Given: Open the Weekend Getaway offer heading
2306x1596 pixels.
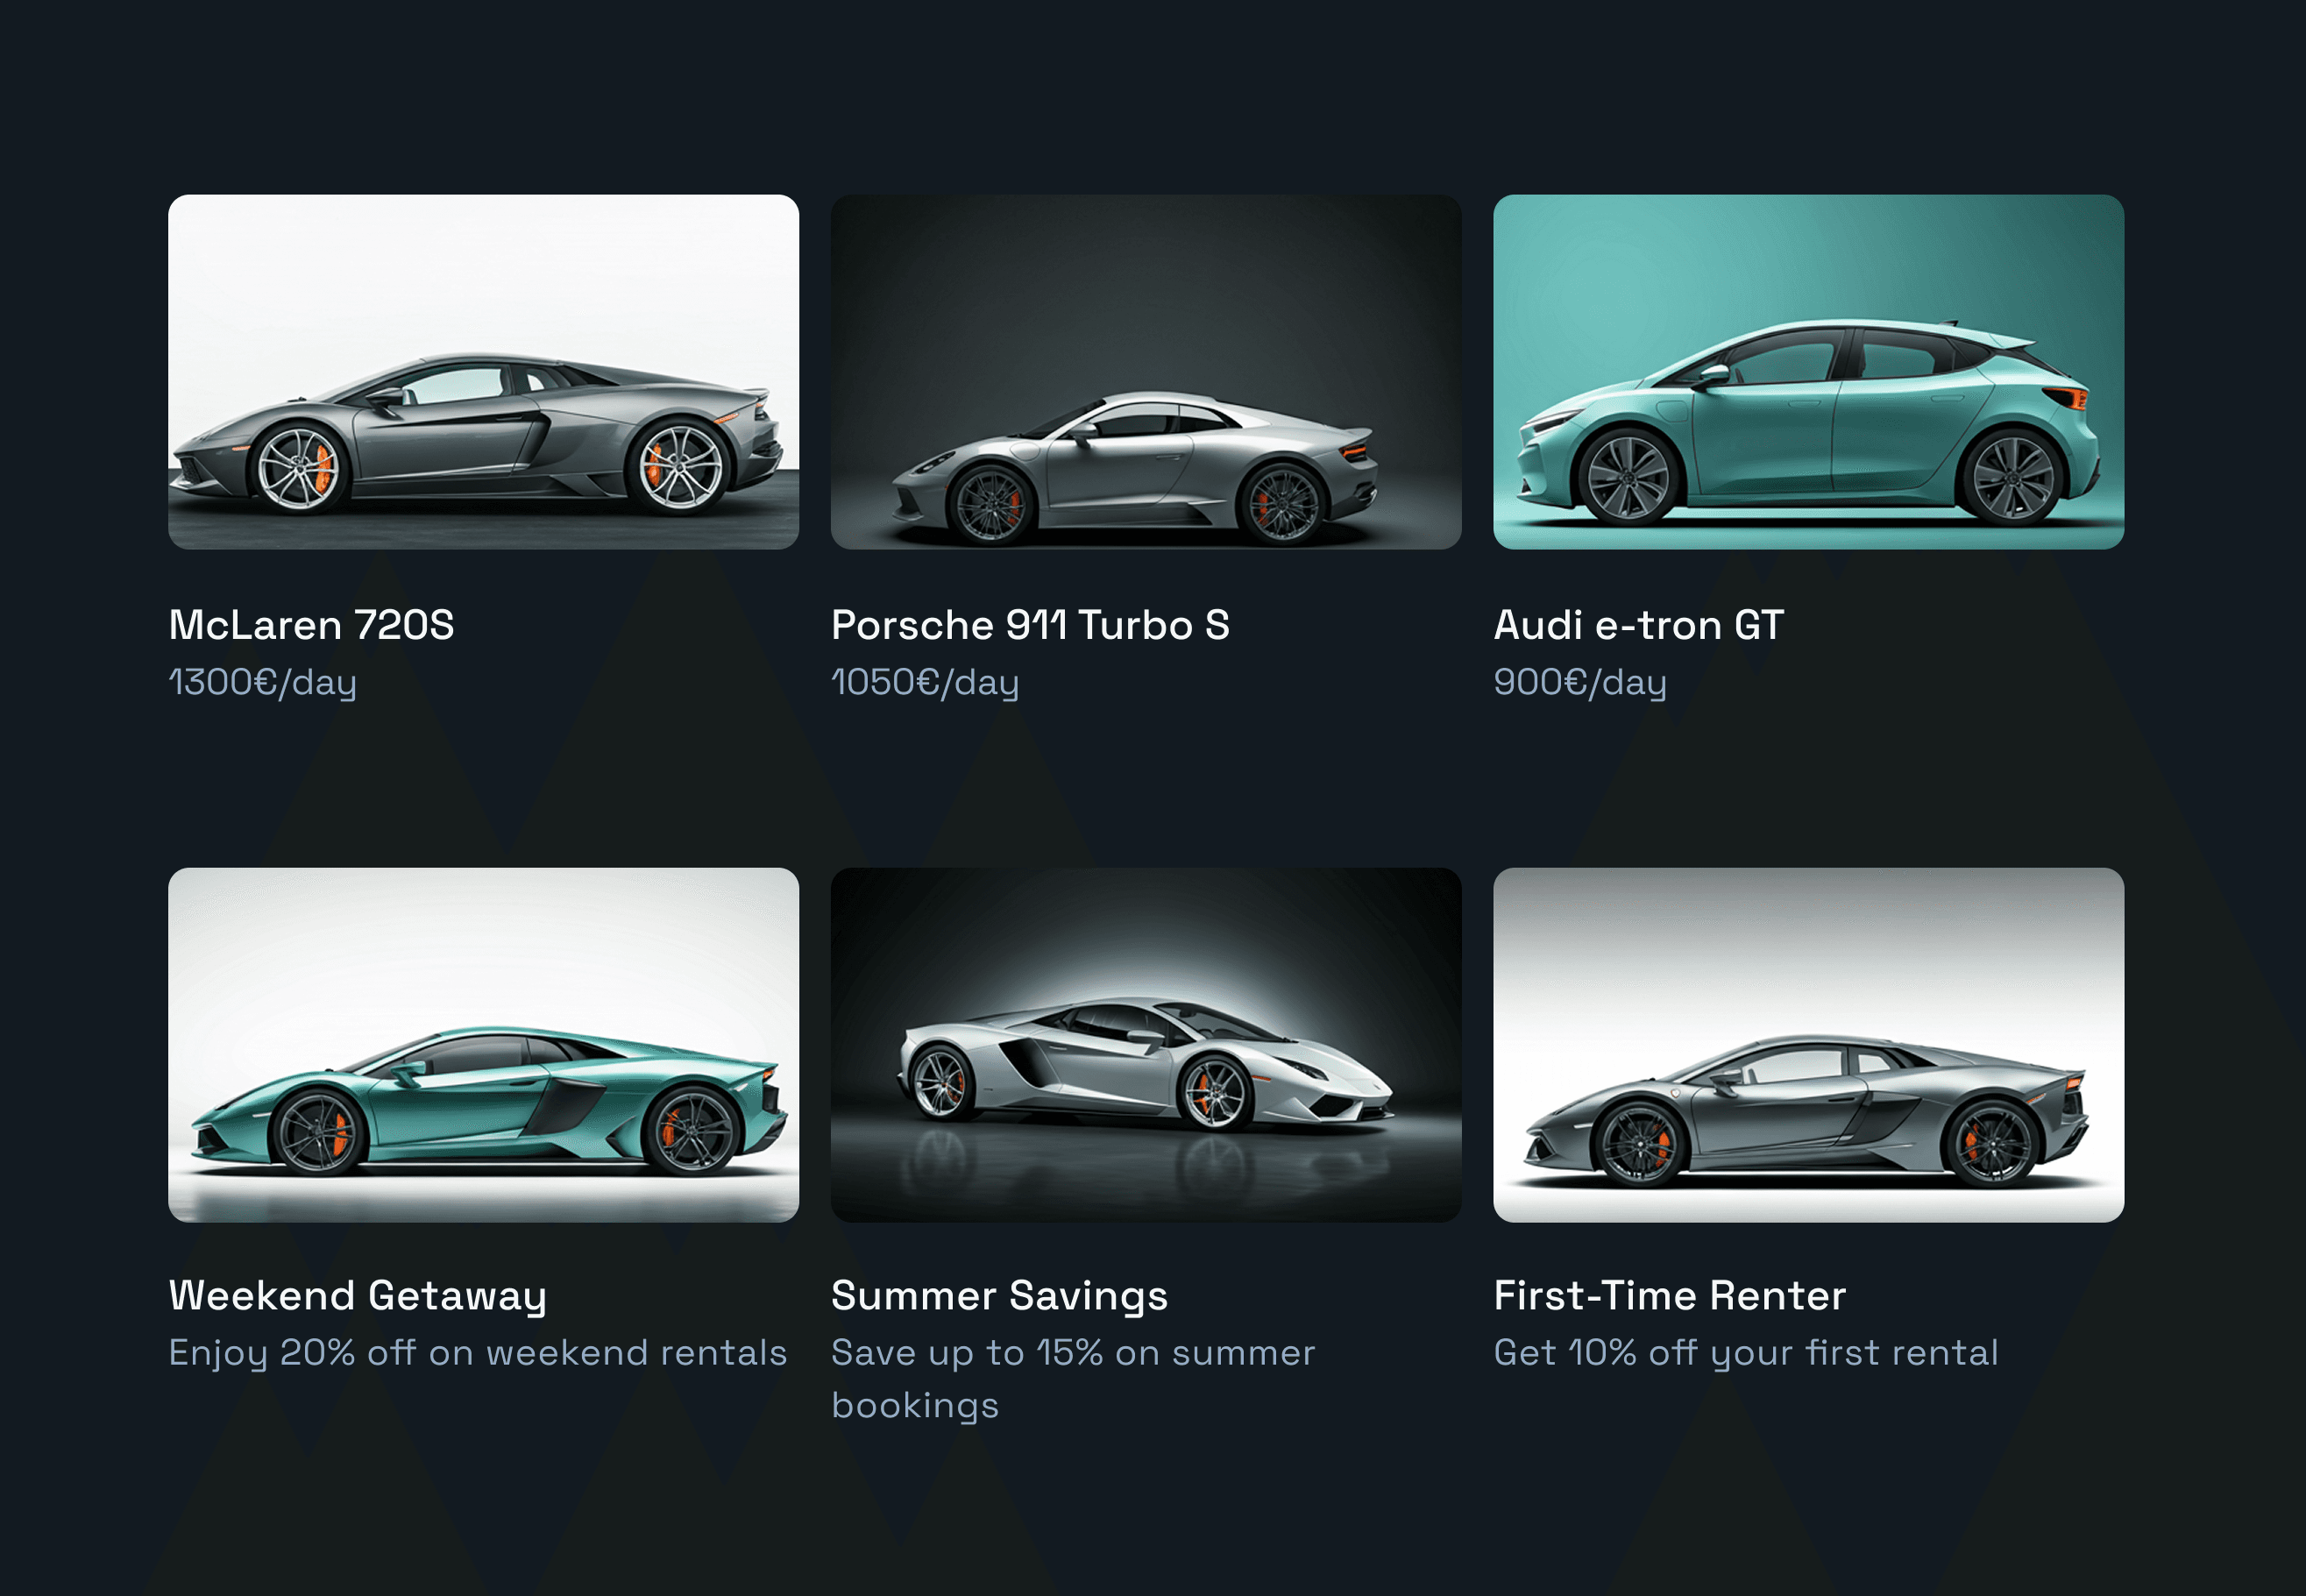Looking at the screenshot, I should click(358, 1297).
